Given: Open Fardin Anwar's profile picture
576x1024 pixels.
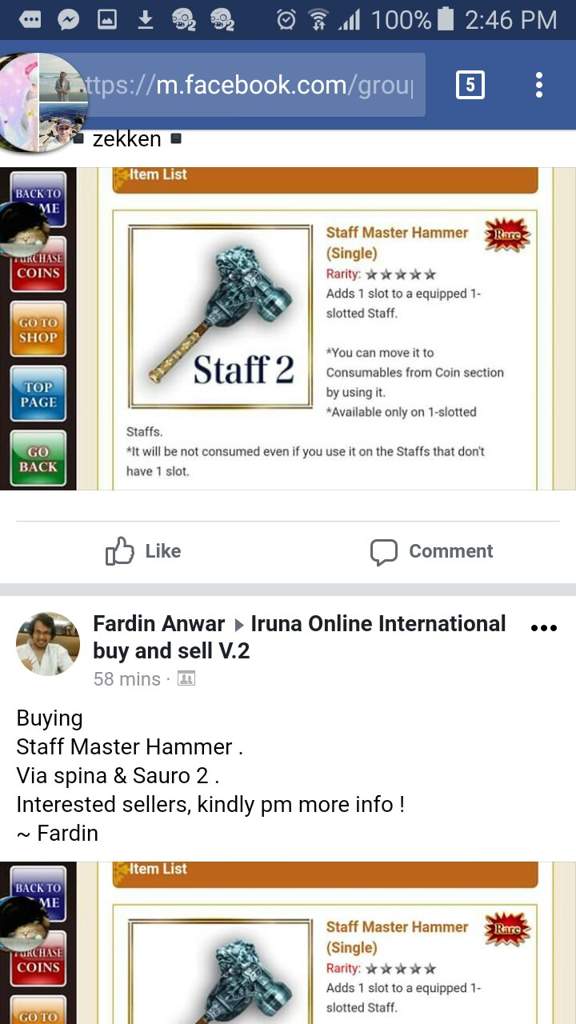Looking at the screenshot, I should (48, 643).
